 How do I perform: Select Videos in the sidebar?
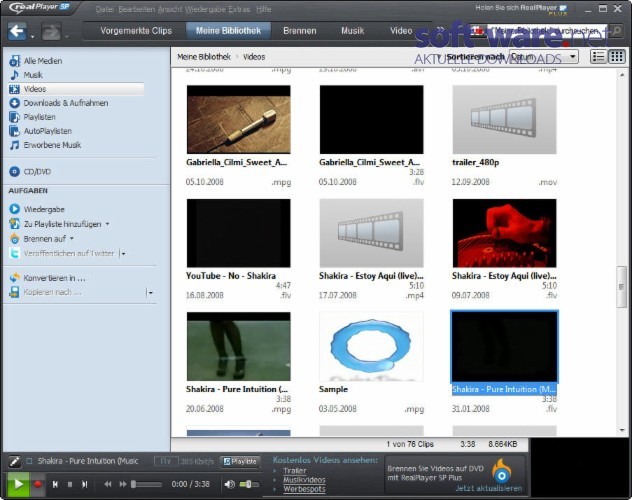pyautogui.click(x=76, y=89)
